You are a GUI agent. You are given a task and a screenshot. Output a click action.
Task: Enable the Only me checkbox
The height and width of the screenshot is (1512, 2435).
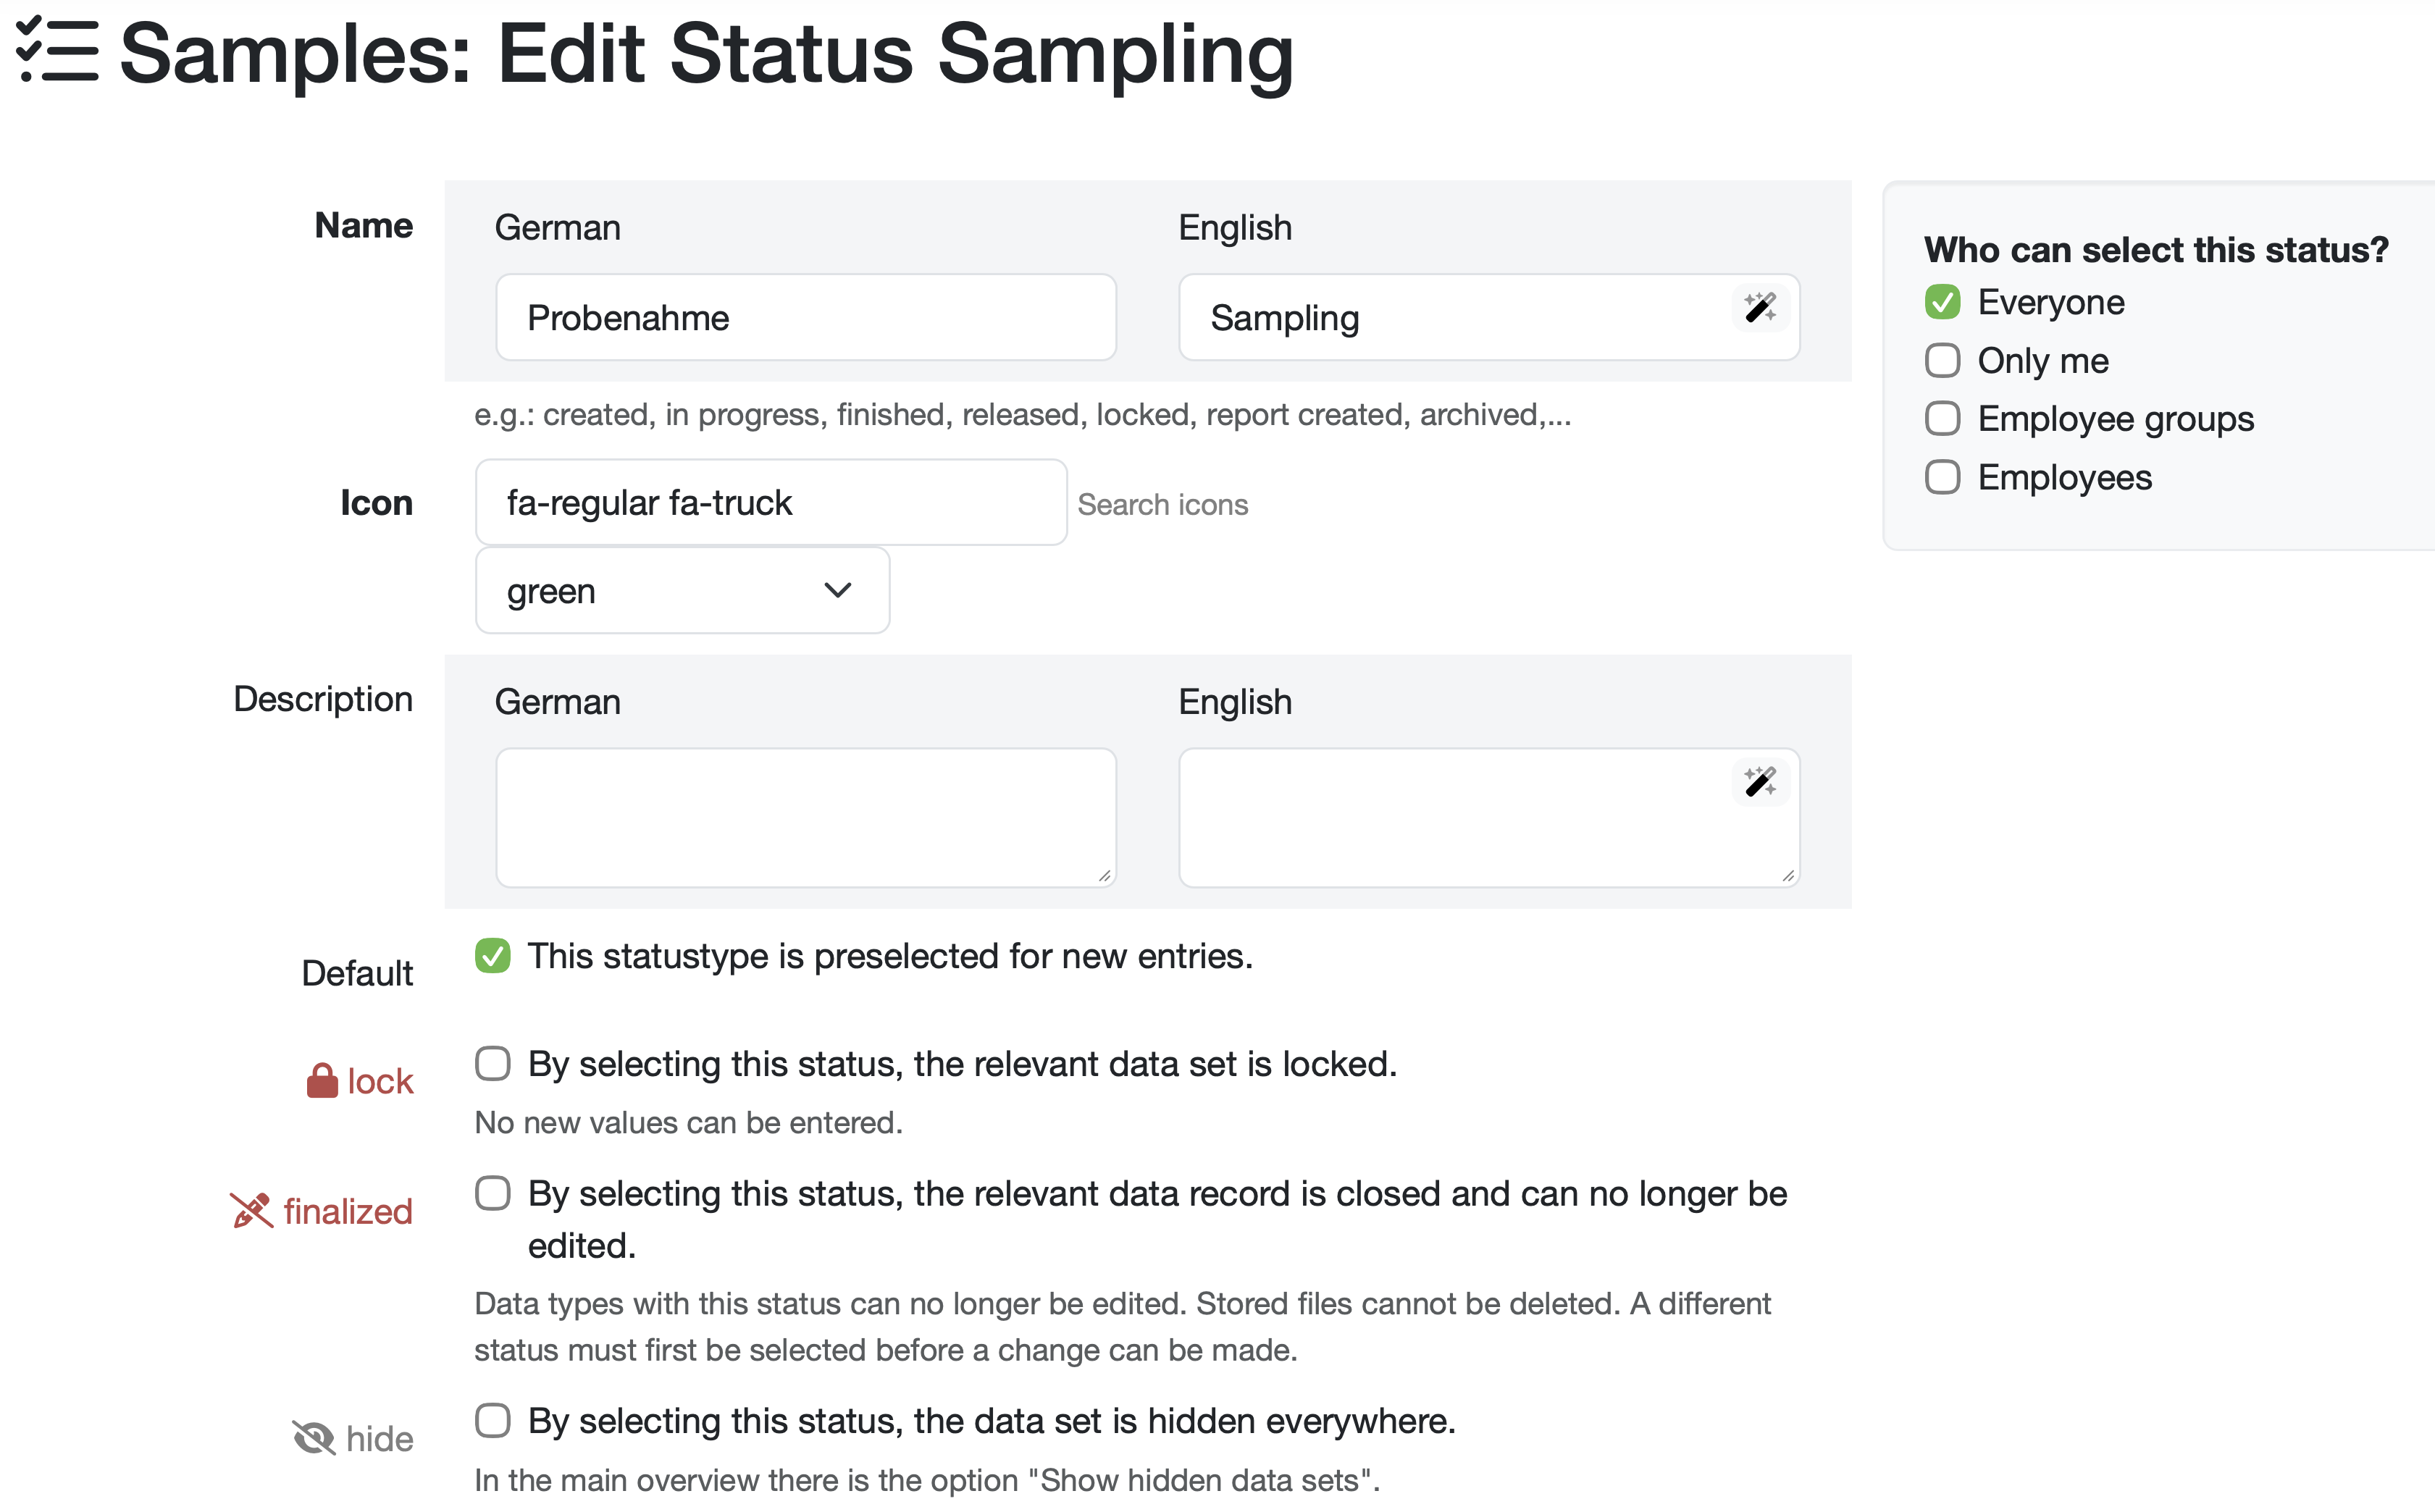pos(1942,361)
